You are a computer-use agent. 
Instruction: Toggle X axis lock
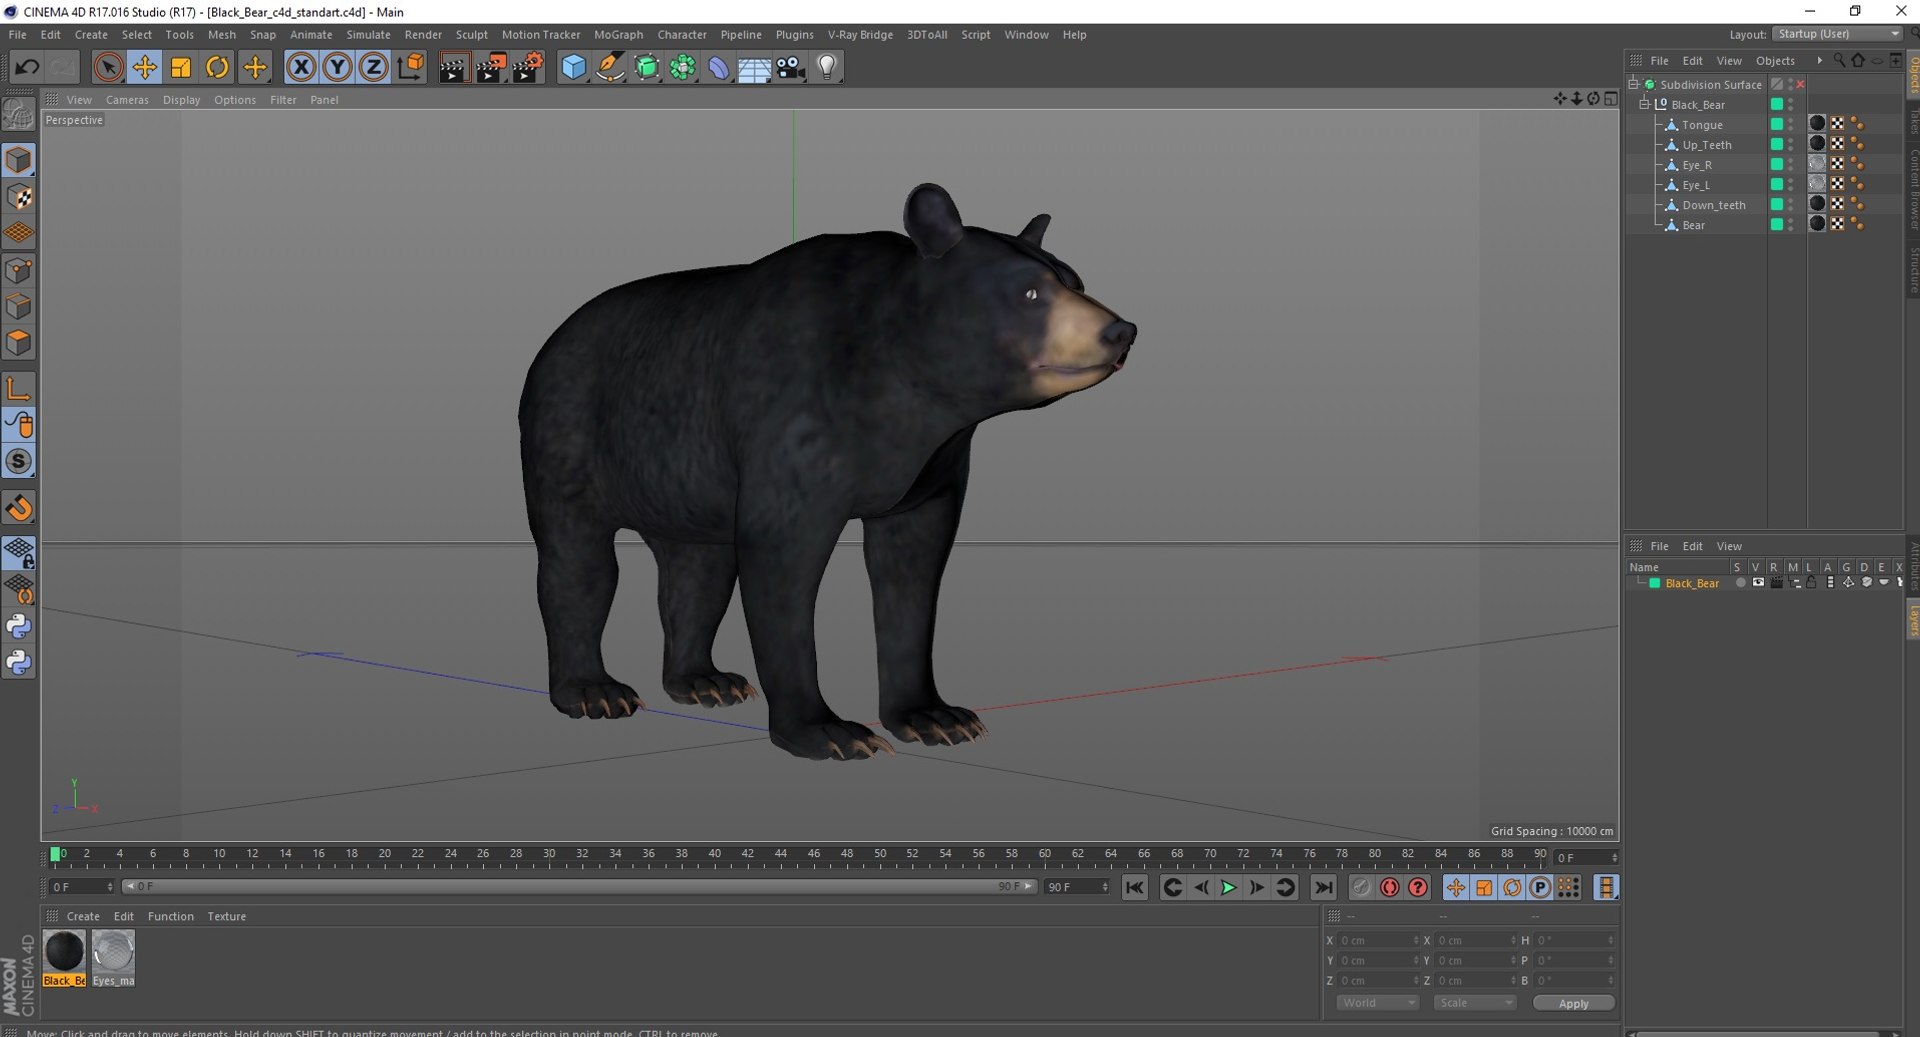coord(301,67)
